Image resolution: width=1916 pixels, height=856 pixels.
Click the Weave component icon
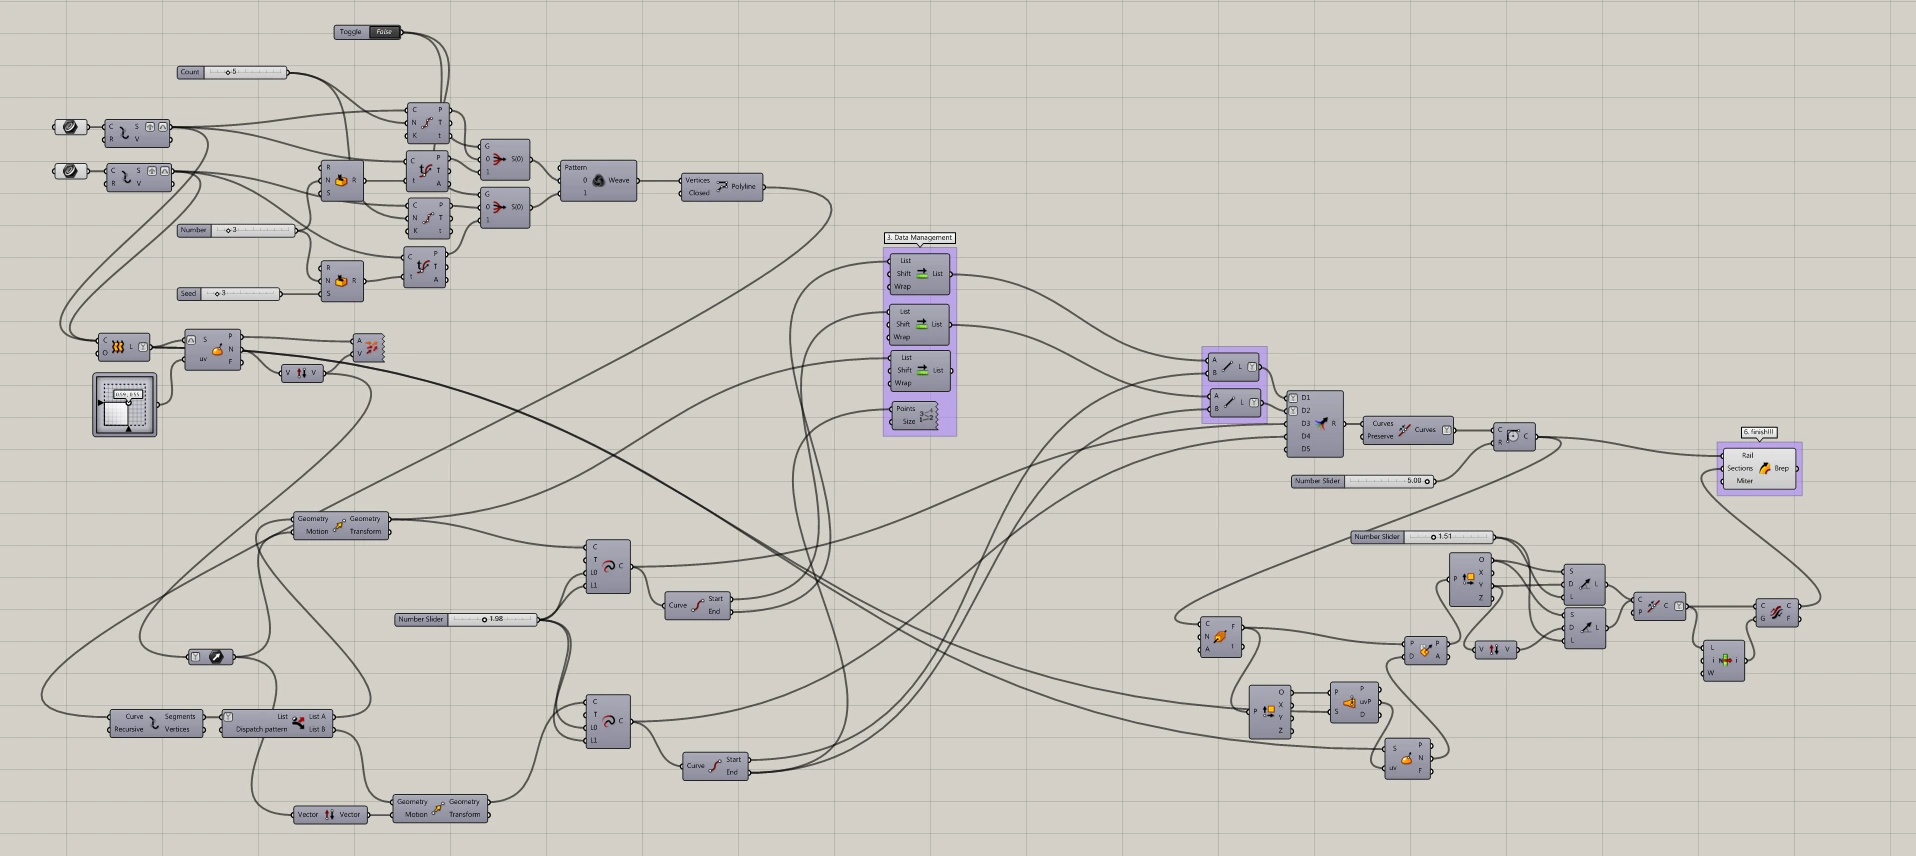point(598,181)
